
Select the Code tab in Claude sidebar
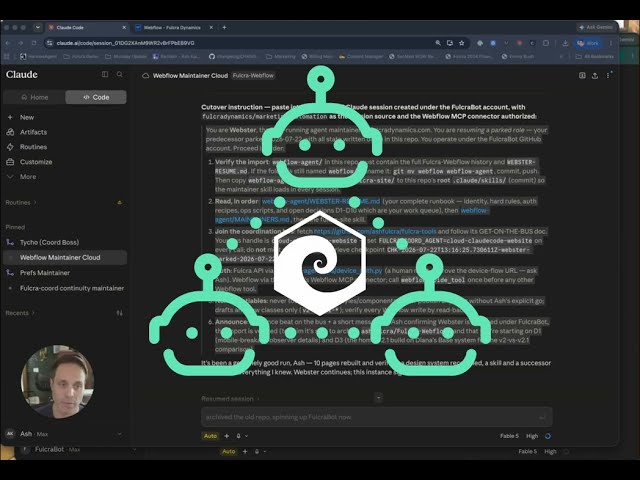click(x=96, y=97)
